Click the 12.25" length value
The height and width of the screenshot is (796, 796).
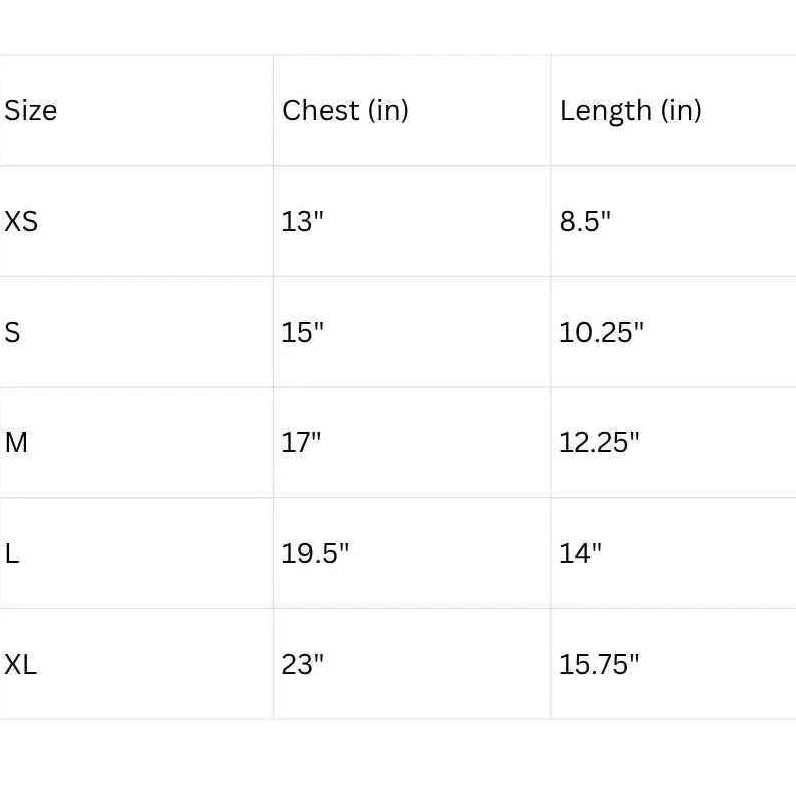(x=600, y=443)
